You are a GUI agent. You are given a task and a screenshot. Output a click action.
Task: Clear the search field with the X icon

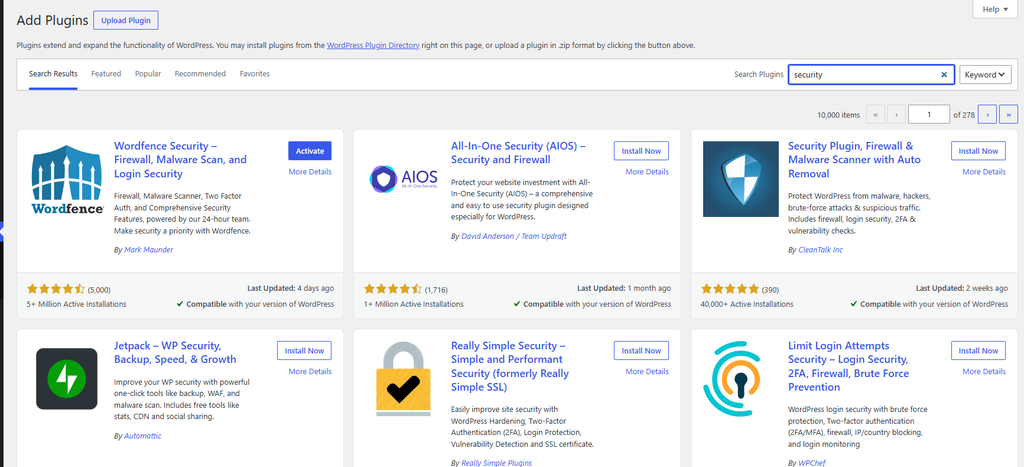coord(944,74)
